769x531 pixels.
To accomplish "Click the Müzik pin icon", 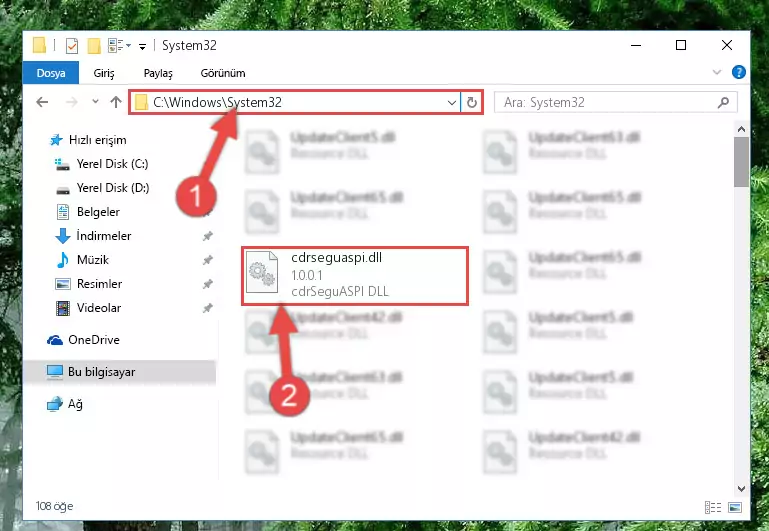I will tap(207, 260).
